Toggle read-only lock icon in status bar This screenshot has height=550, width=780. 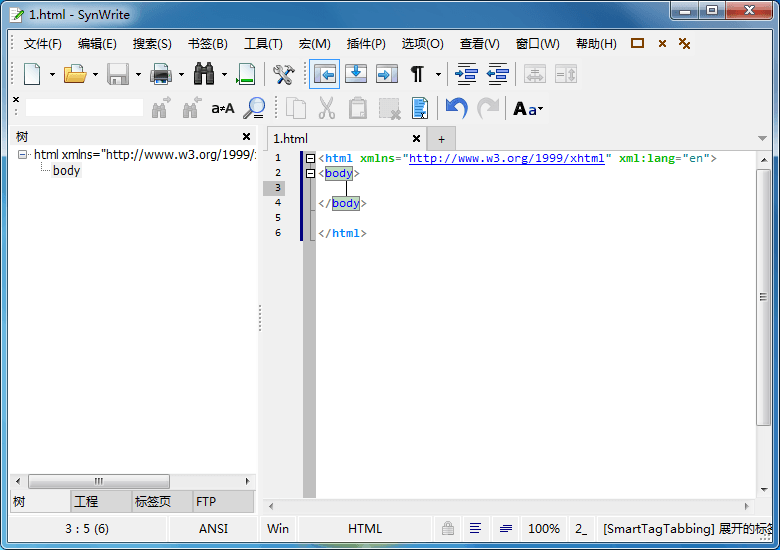(448, 528)
